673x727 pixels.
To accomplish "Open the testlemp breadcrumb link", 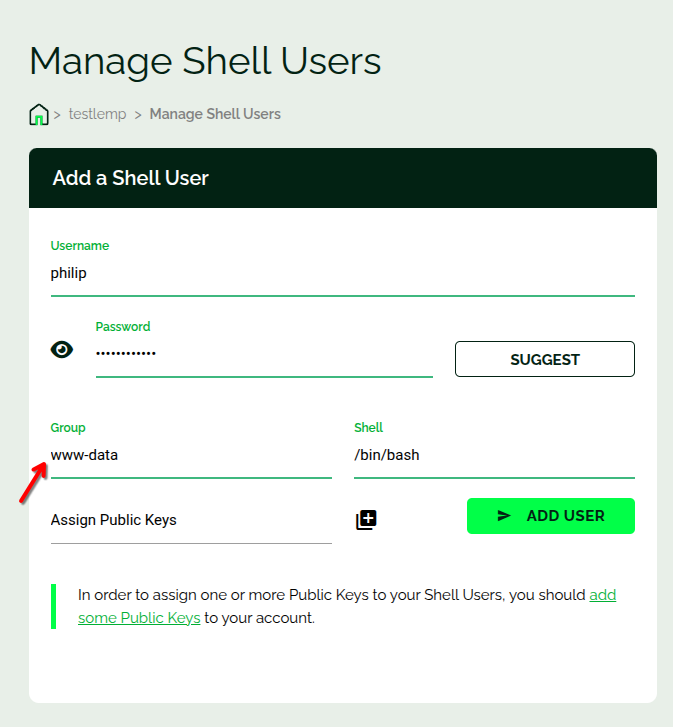I will click(97, 114).
